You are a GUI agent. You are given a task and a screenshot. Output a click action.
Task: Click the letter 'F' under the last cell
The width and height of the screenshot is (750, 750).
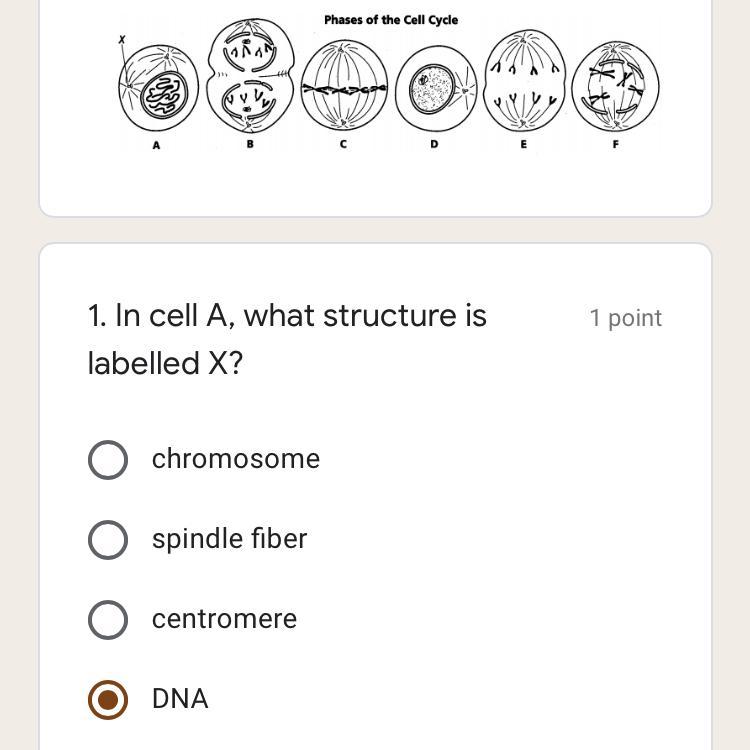[x=615, y=144]
